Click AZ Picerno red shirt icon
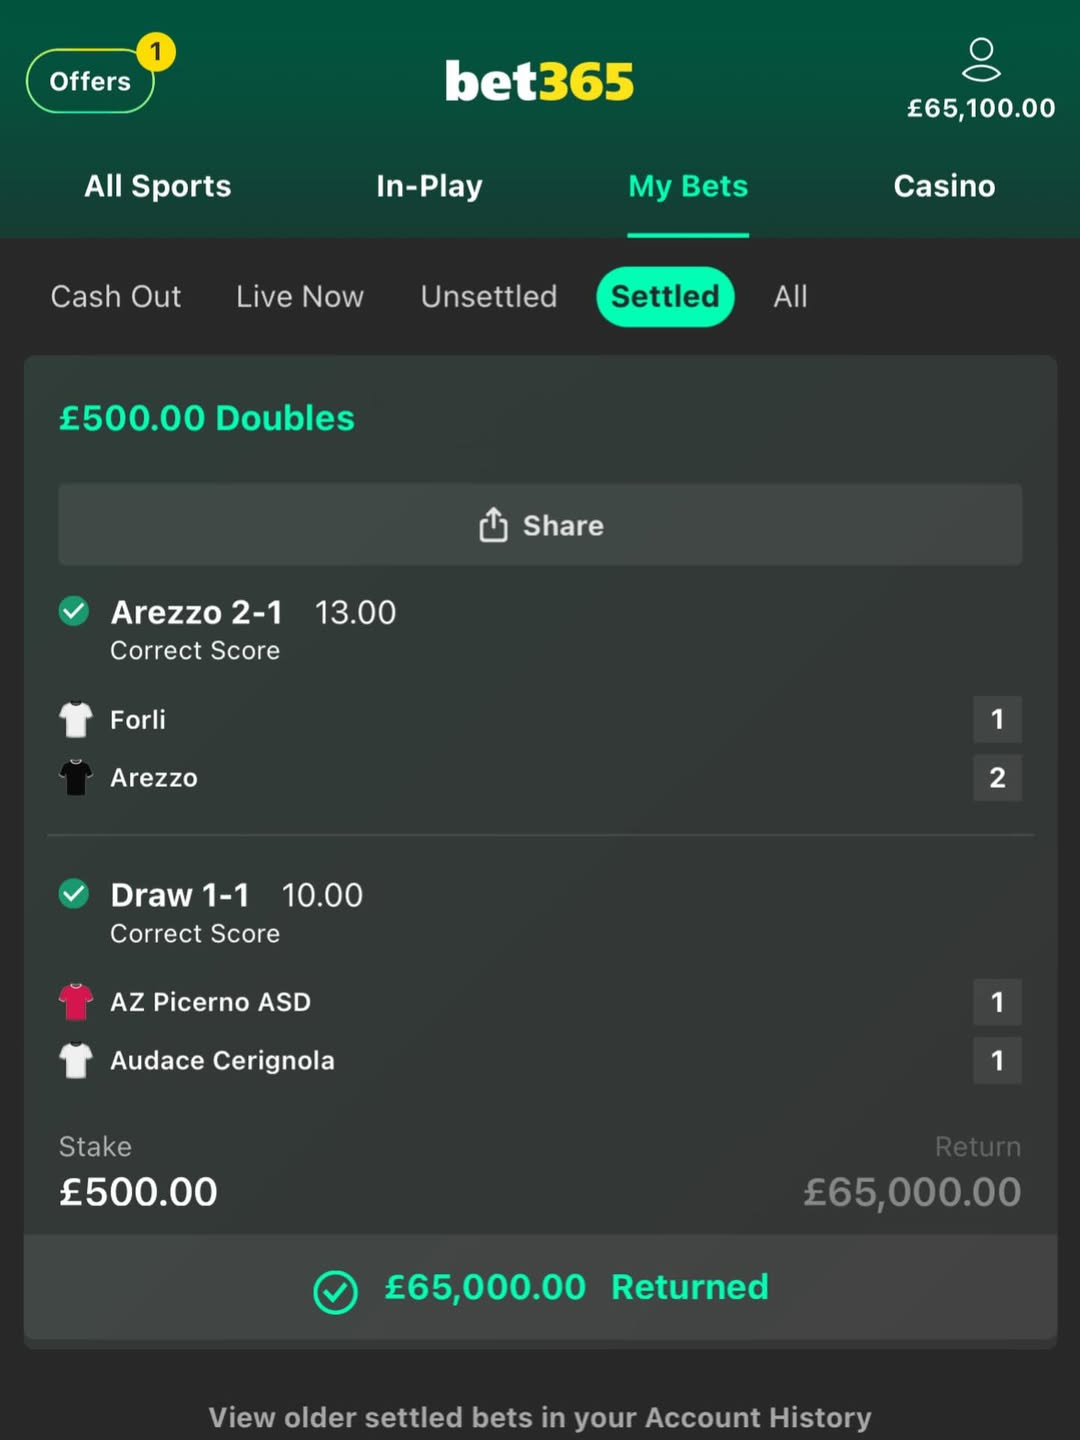1080x1440 pixels. 76,1001
